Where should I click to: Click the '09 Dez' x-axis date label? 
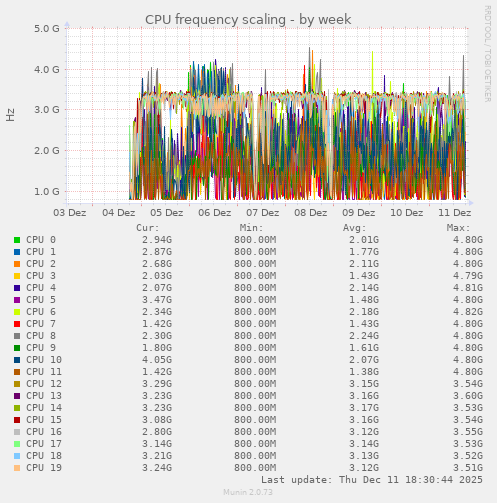pos(359,213)
